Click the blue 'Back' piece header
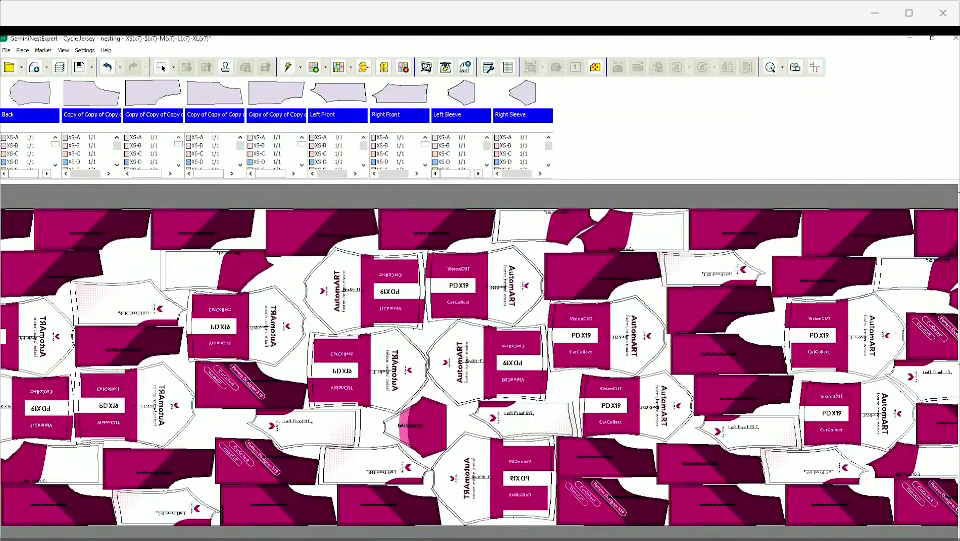 tap(30, 114)
